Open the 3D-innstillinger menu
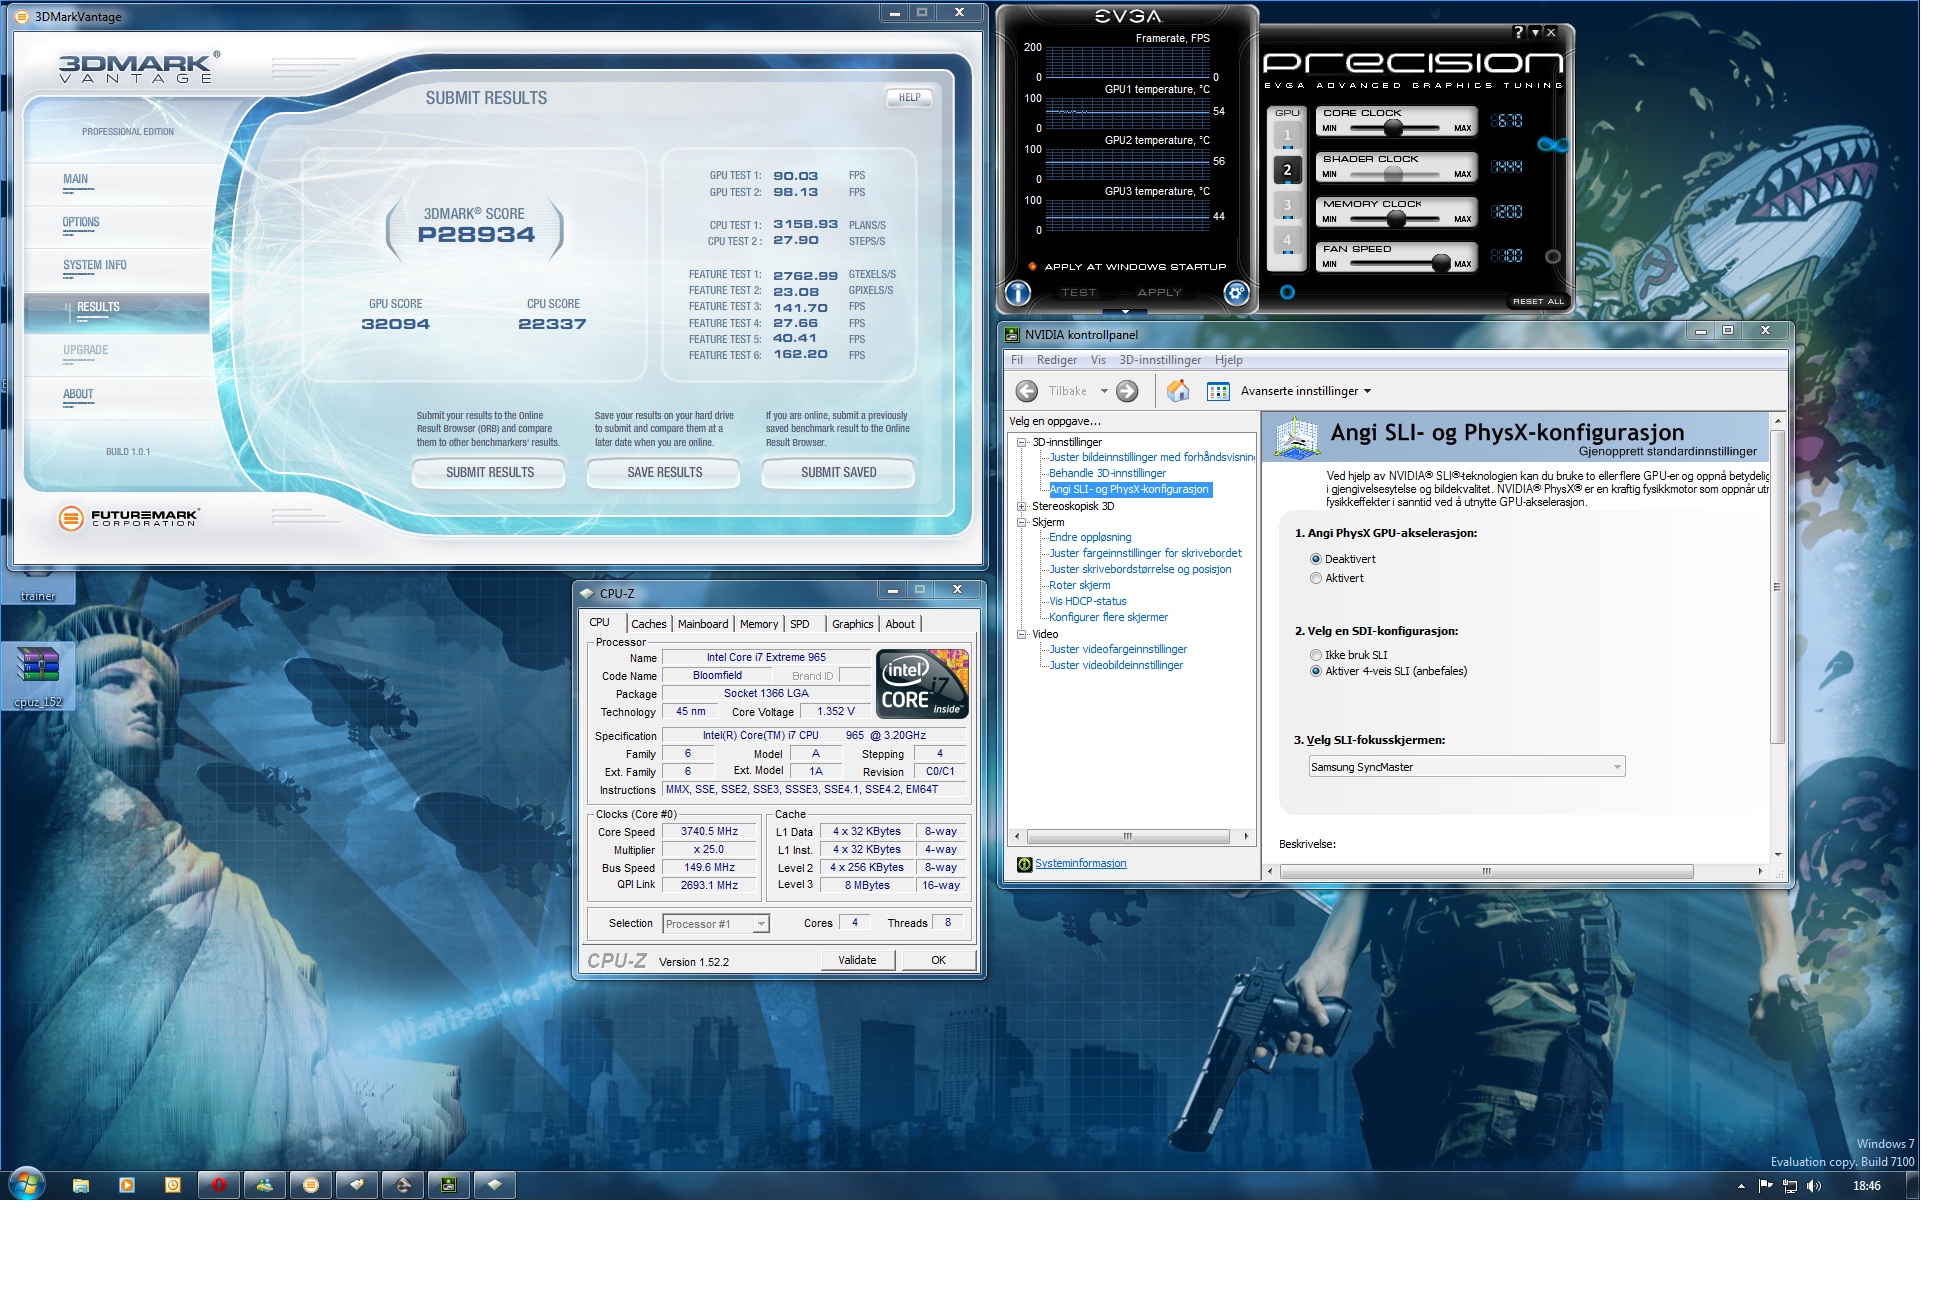Screen dimensions: 1944x1296 [1160, 360]
